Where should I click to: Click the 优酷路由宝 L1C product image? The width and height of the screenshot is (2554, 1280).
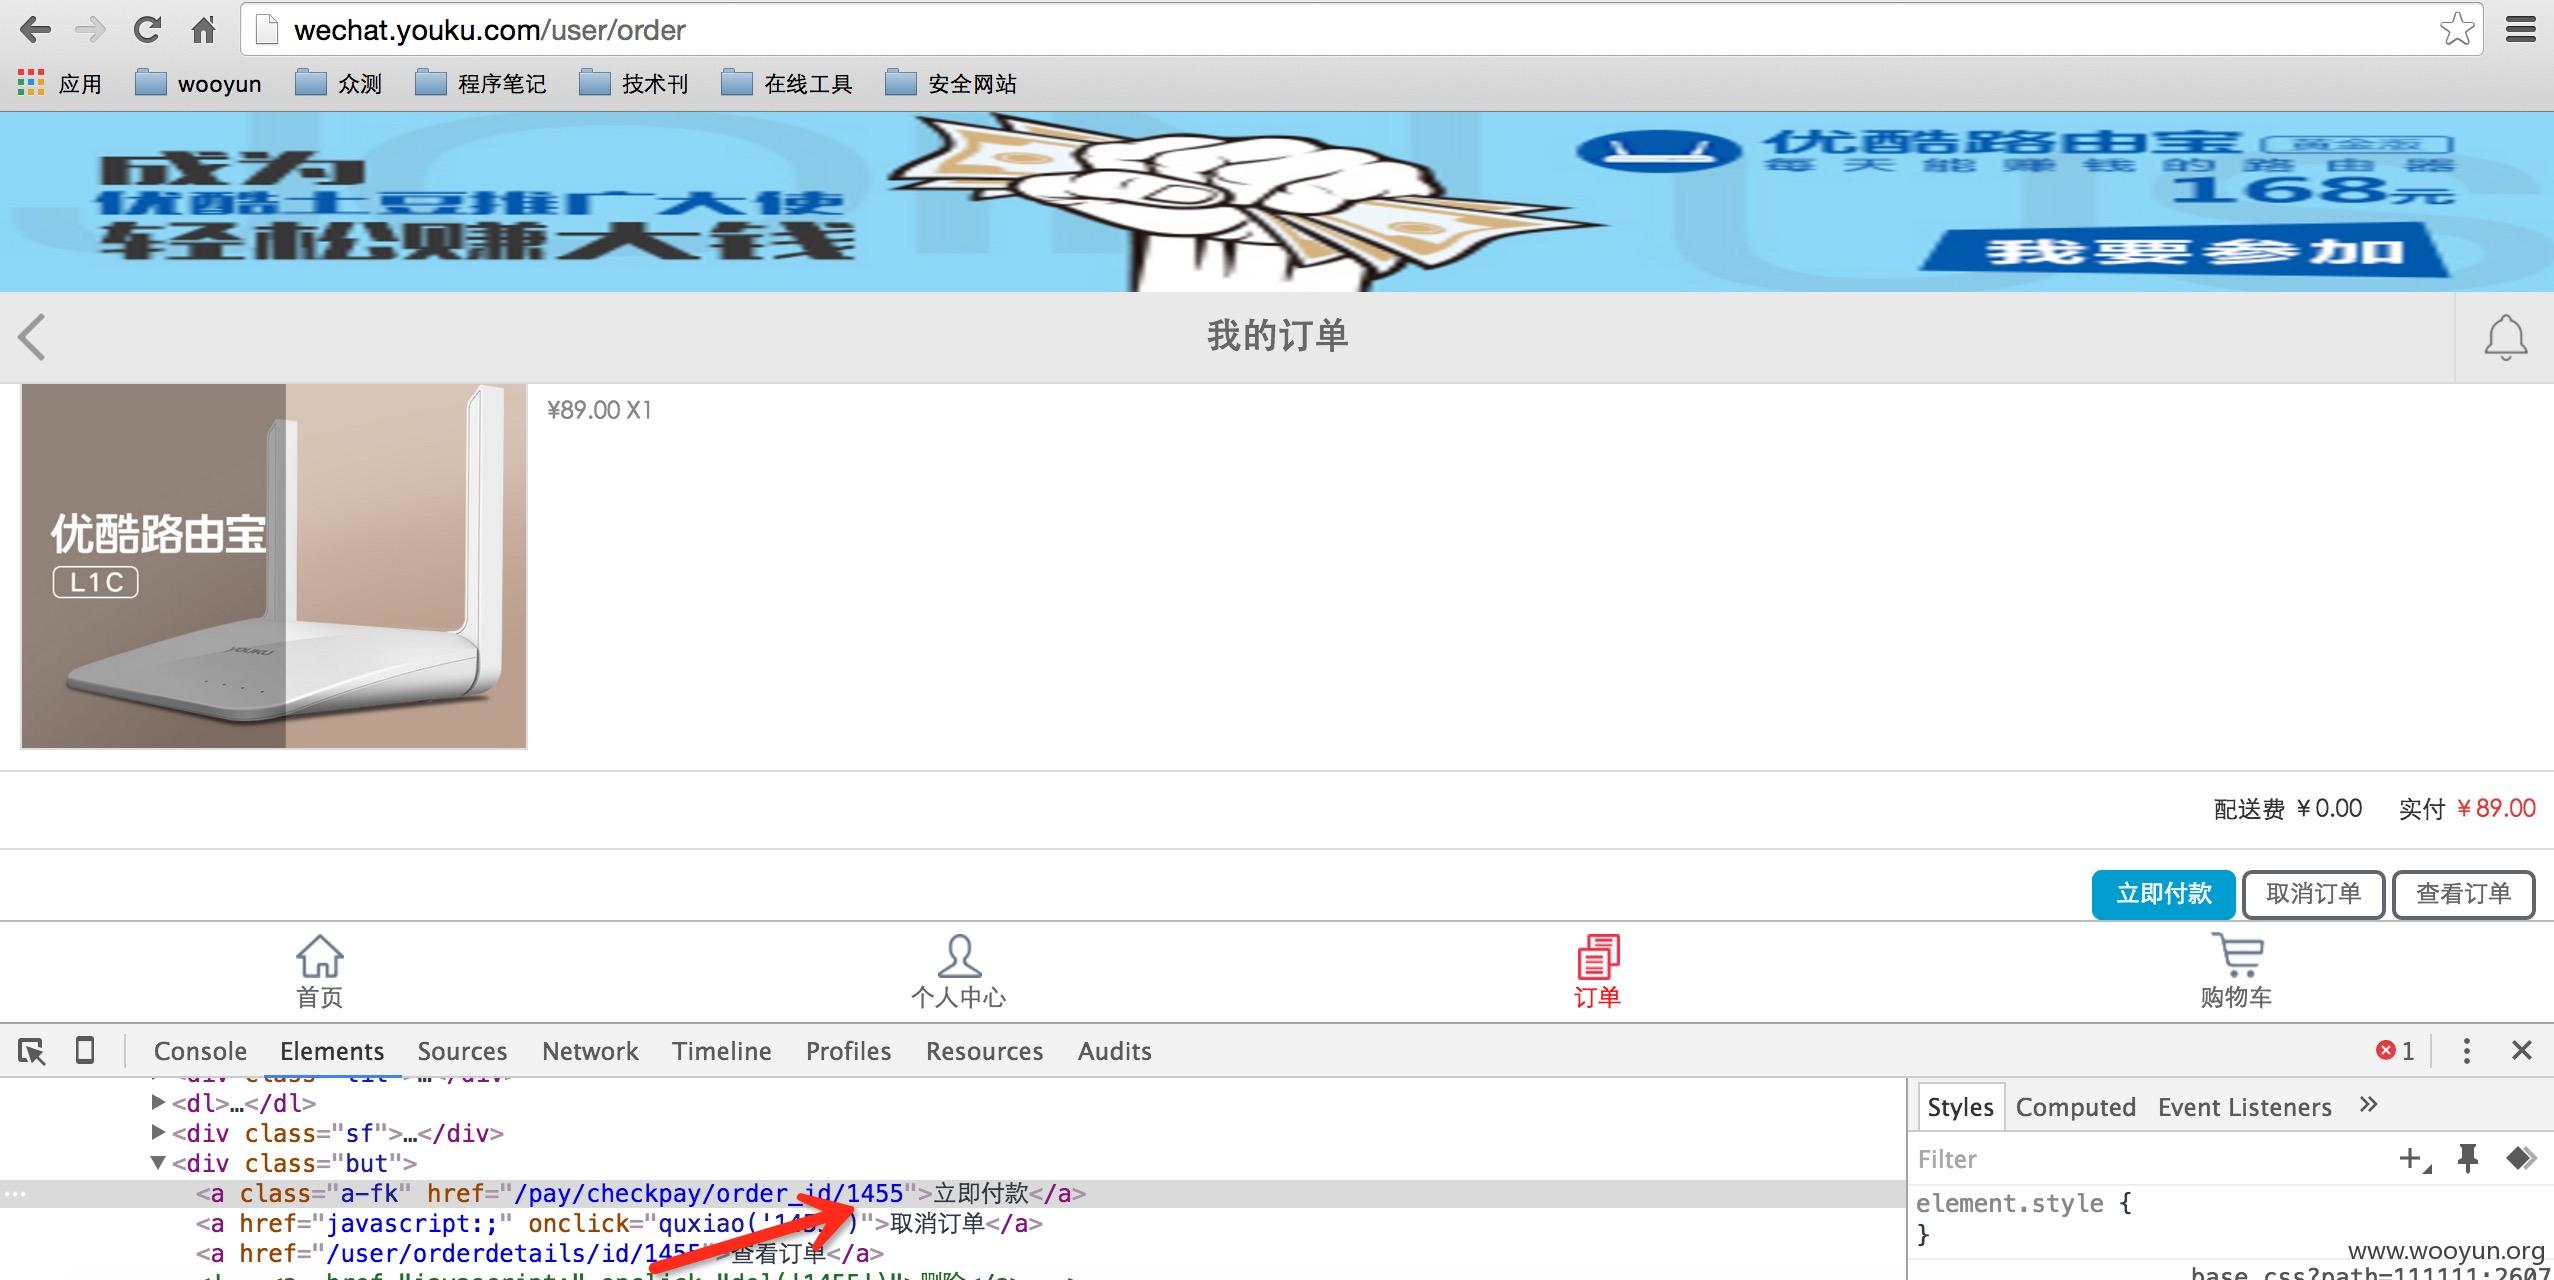(274, 566)
